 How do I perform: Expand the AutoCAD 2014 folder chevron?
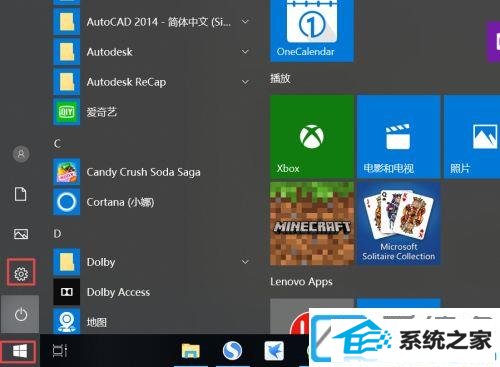245,22
